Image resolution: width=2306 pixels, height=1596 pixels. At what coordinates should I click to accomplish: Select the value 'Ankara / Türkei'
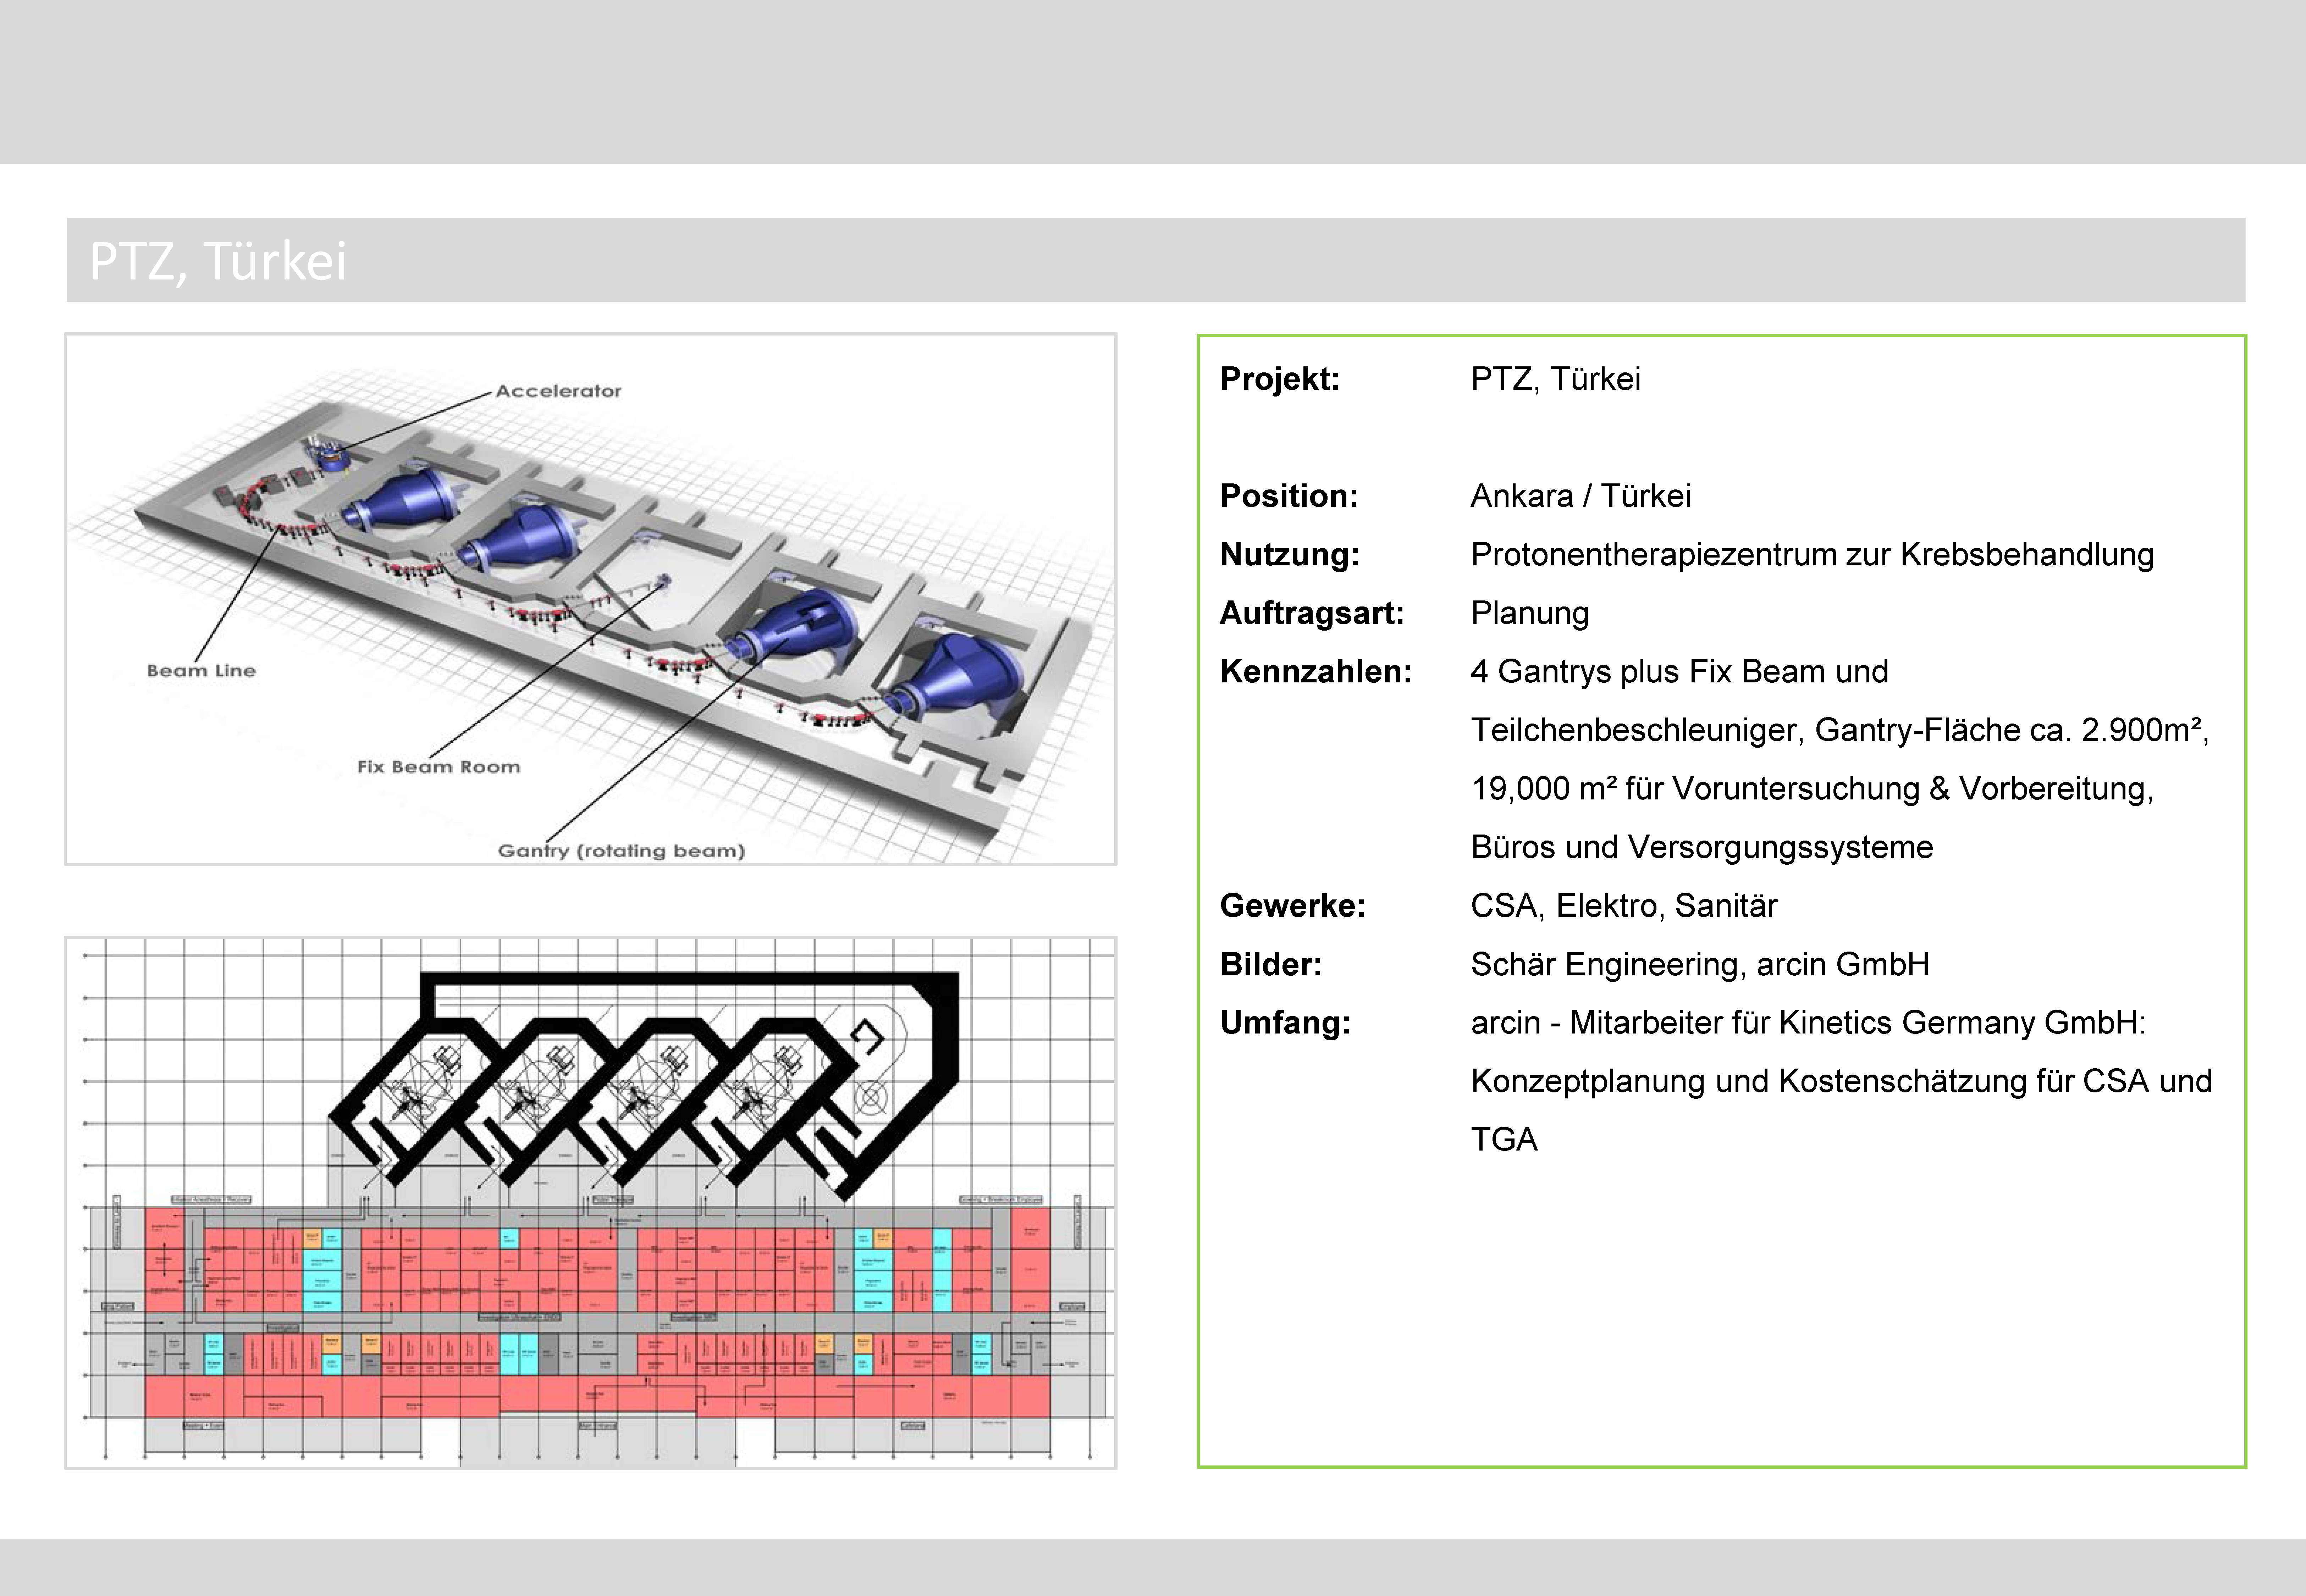pyautogui.click(x=1581, y=496)
